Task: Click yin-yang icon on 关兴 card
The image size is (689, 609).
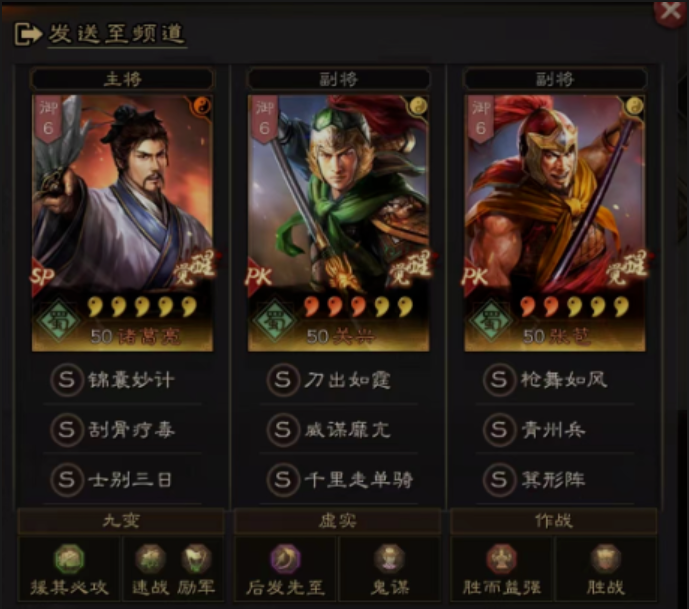Action: pos(418,106)
